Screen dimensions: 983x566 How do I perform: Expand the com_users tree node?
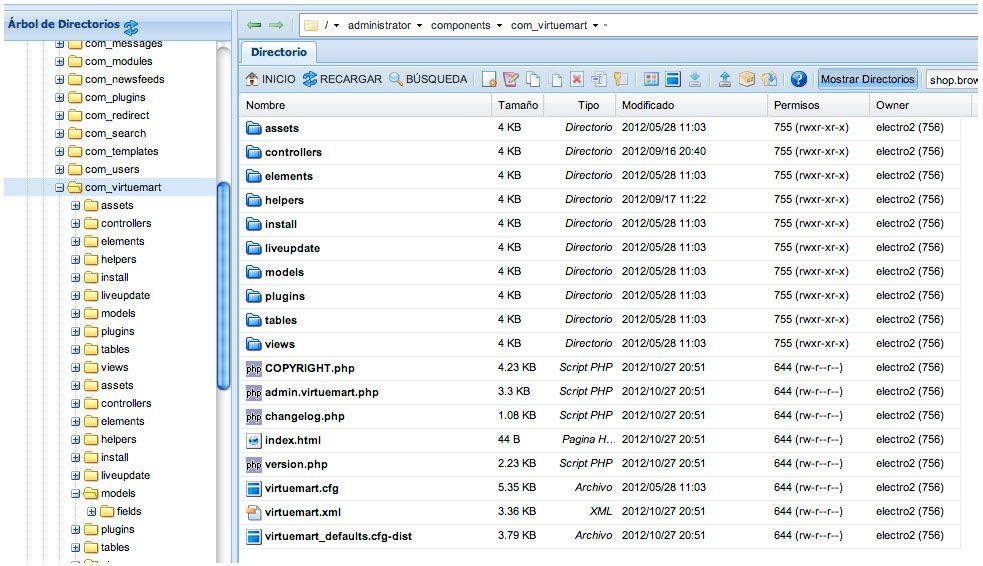[x=60, y=169]
